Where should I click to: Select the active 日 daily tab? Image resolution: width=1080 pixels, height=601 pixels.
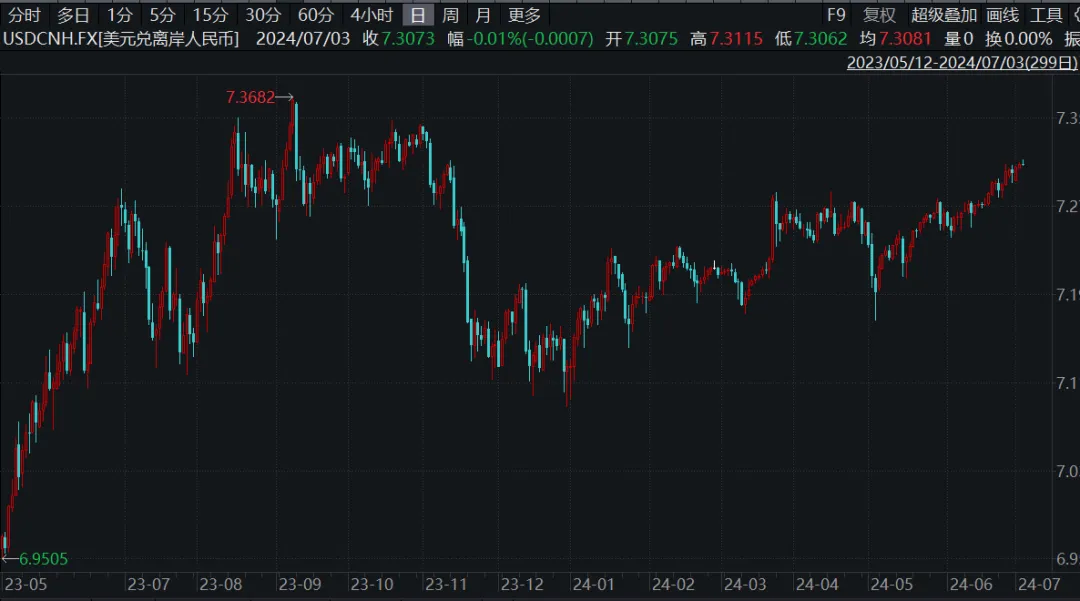(x=418, y=15)
